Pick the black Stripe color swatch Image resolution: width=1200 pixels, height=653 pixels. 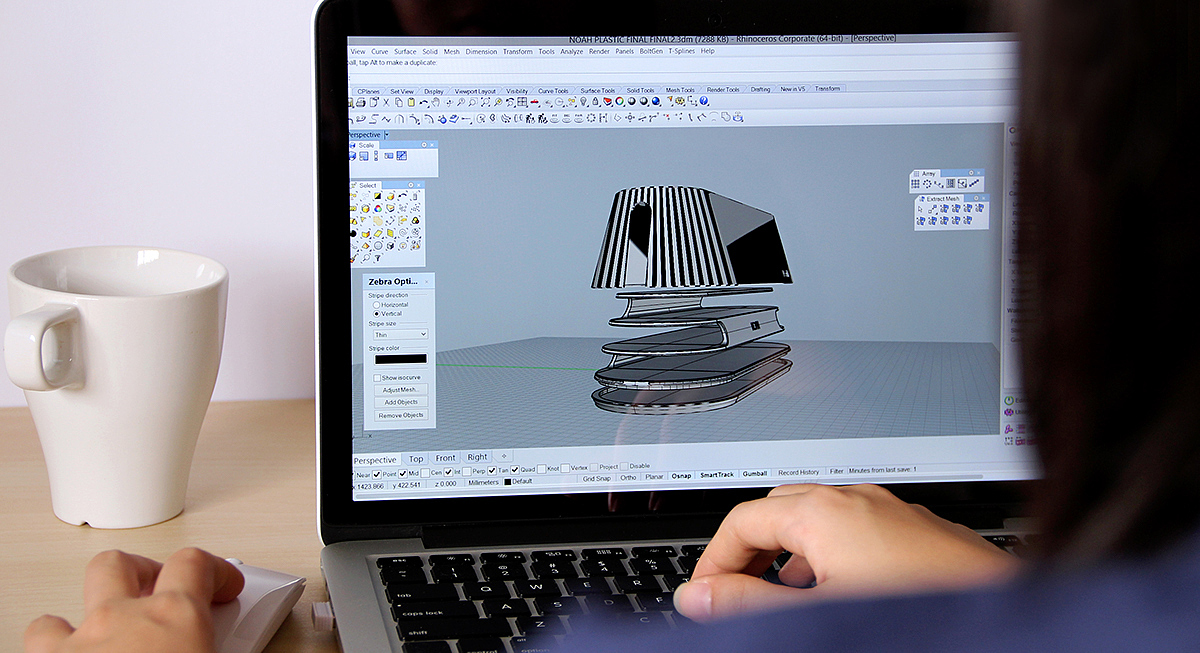click(x=401, y=359)
